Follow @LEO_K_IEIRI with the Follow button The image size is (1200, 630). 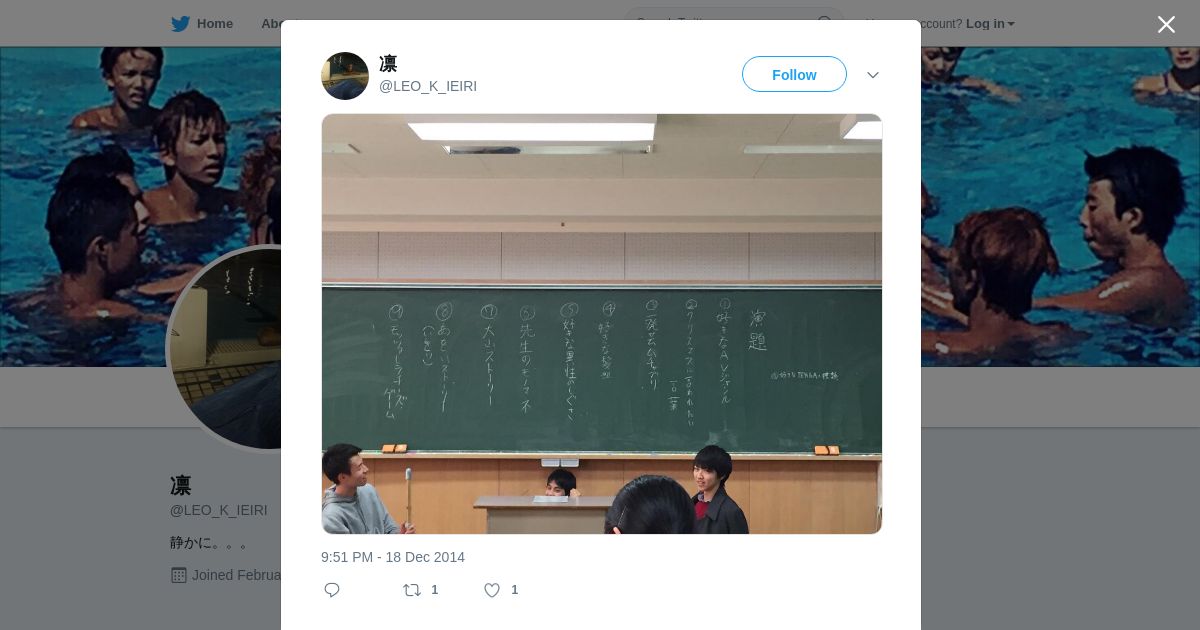[x=794, y=75]
